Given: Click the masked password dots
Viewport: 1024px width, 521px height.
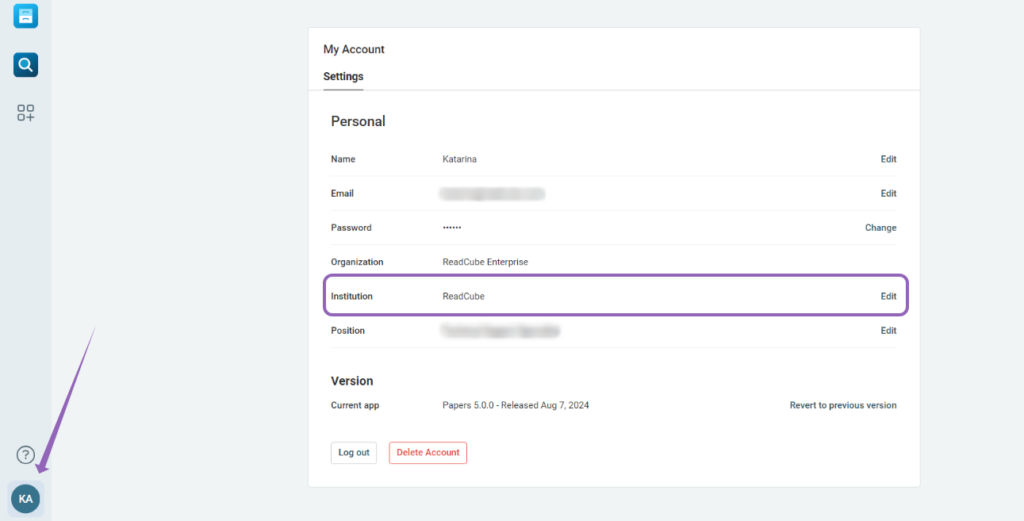Looking at the screenshot, I should [452, 228].
